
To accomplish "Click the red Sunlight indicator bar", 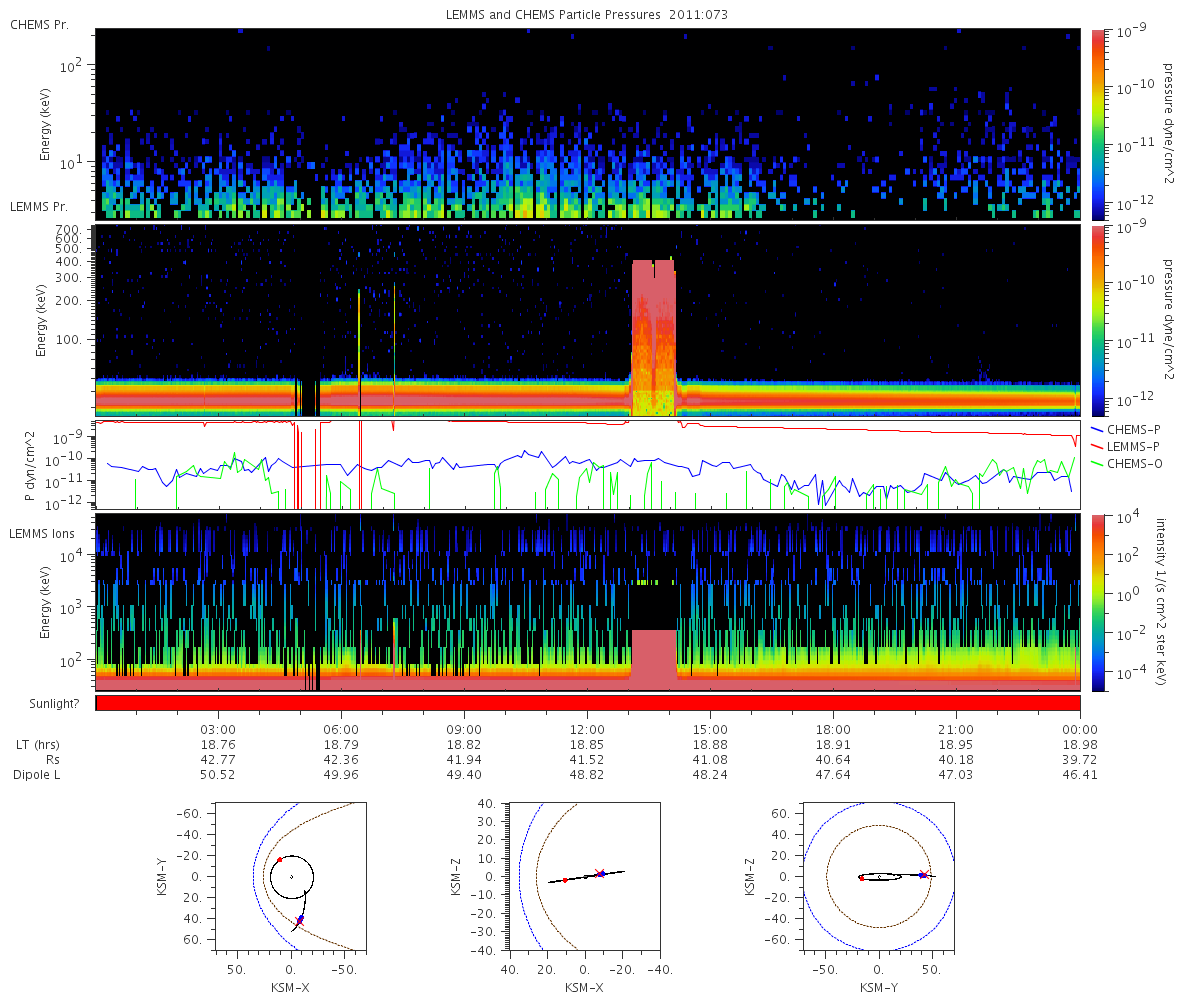I will pos(588,703).
